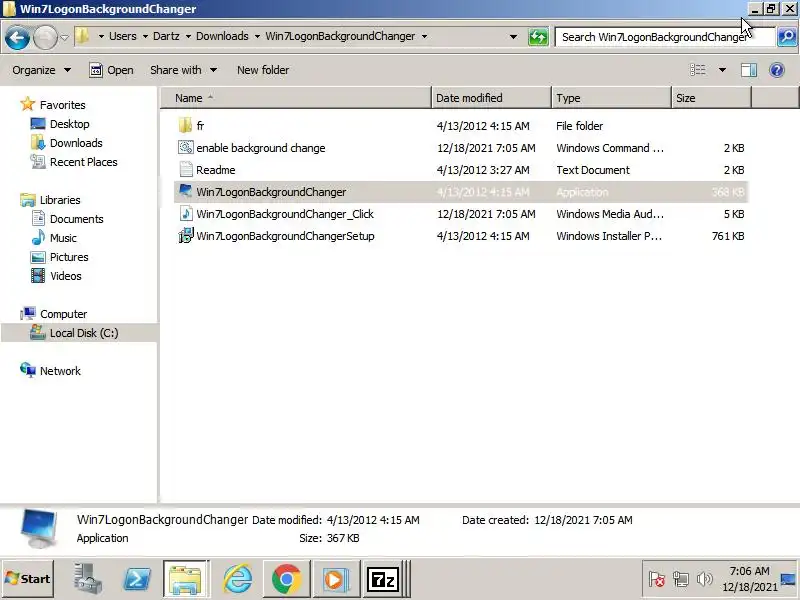
Task: Show the preview pane
Action: pyautogui.click(x=748, y=70)
